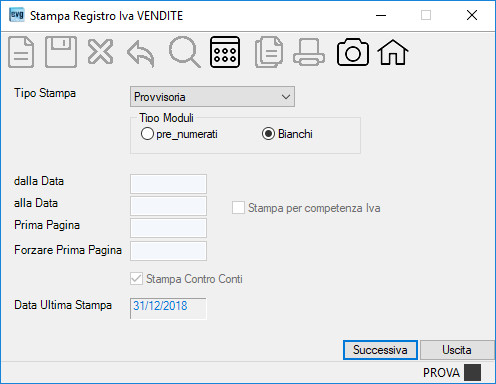This screenshot has width=496, height=384.
Task: Toggle Stampa Contro Conti checkbox
Action: (136, 279)
